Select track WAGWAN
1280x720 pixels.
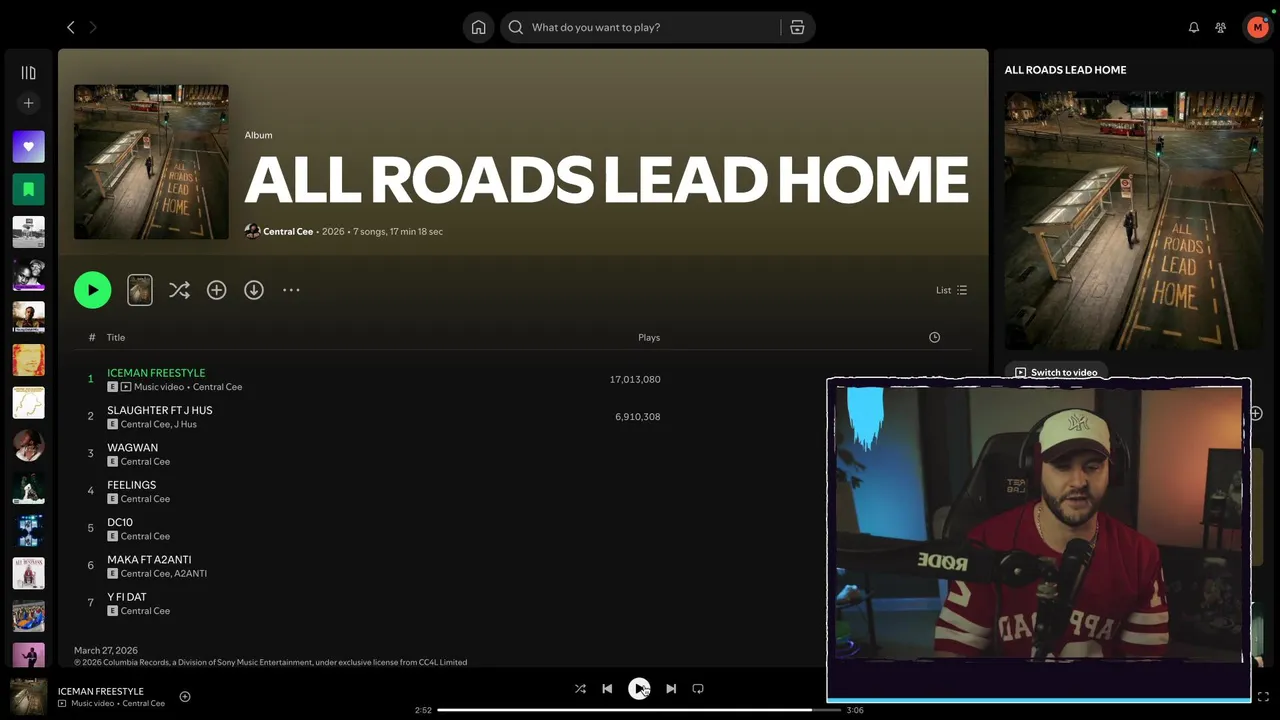pyautogui.click(x=132, y=447)
